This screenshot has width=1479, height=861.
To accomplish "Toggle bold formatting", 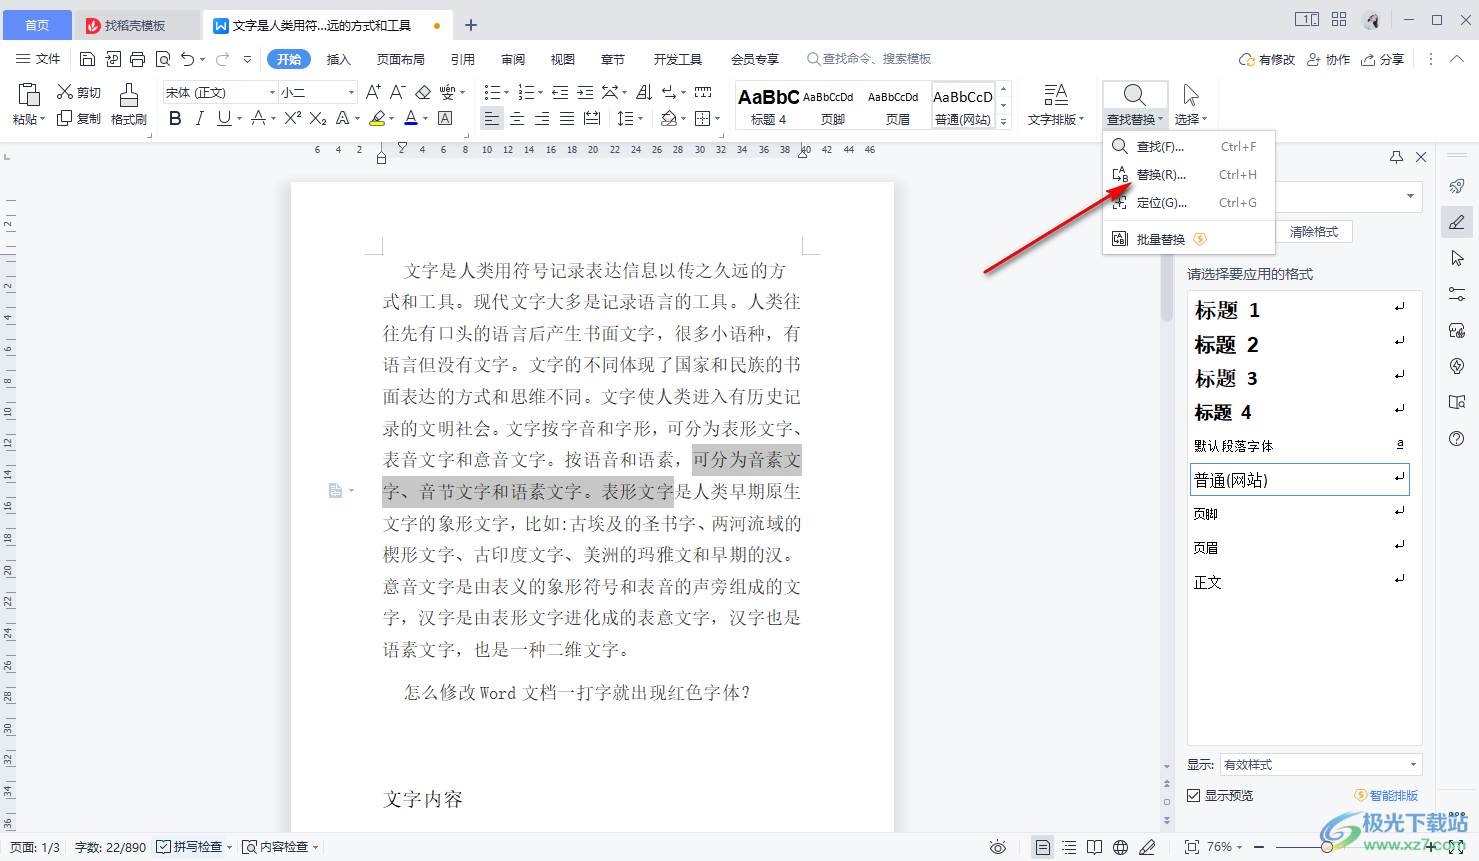I will point(175,118).
